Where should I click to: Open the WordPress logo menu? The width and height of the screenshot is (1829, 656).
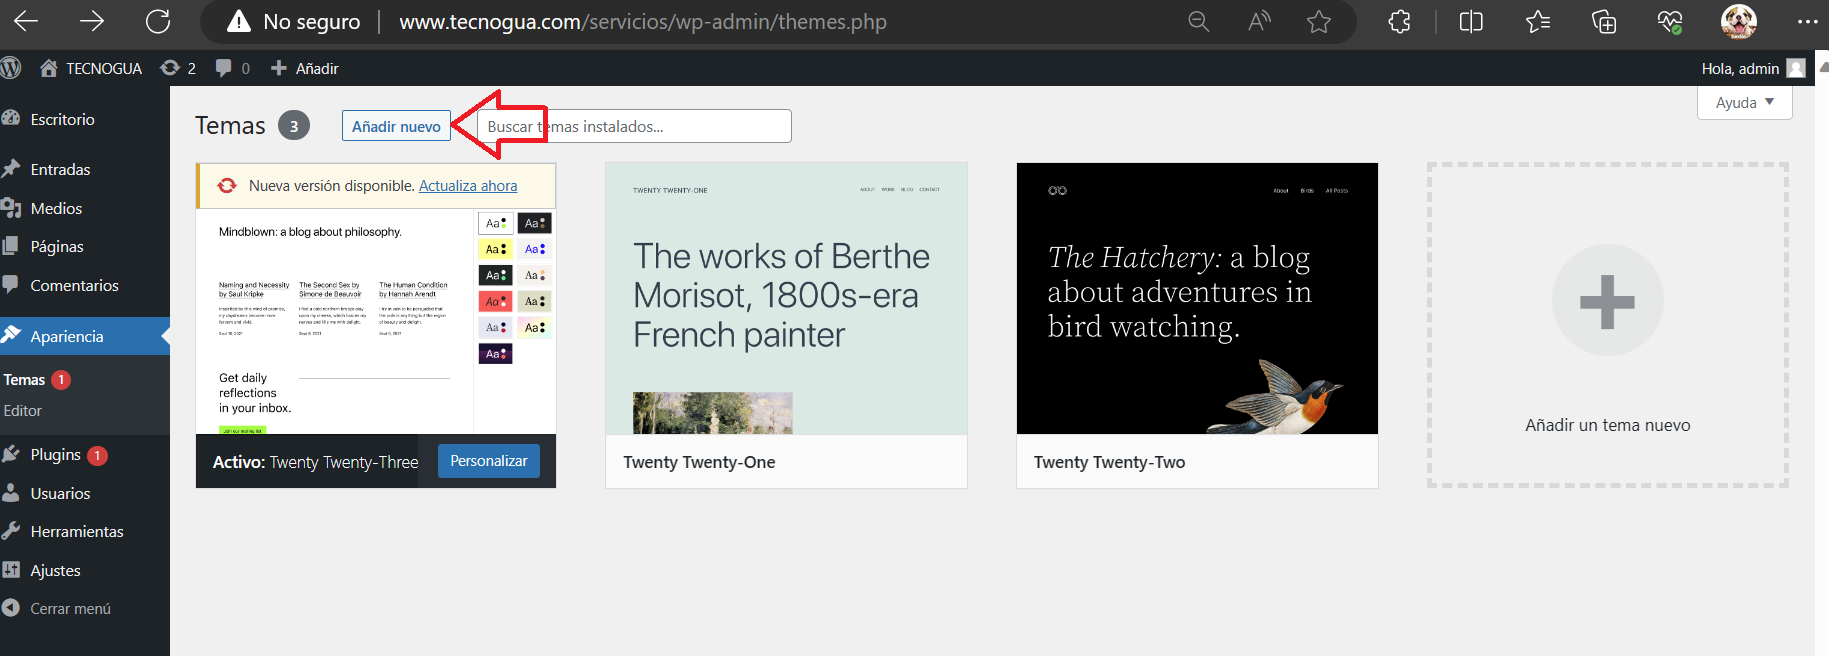[x=11, y=68]
